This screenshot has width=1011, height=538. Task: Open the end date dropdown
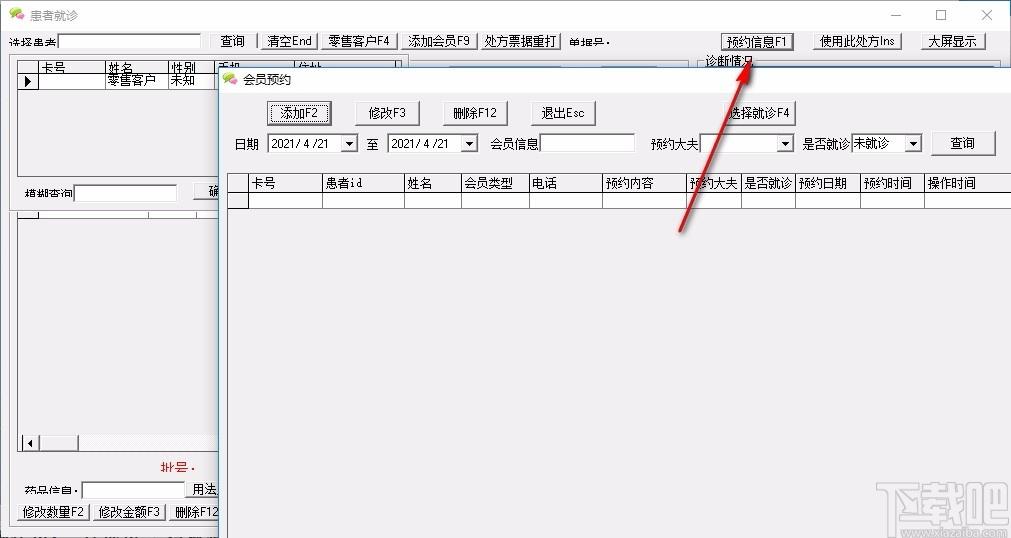pos(469,144)
